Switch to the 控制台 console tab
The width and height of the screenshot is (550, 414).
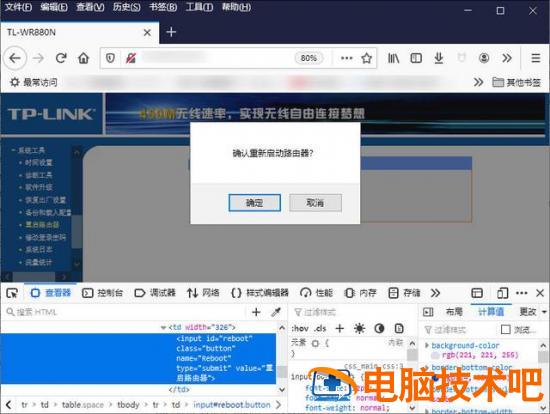coord(102,293)
